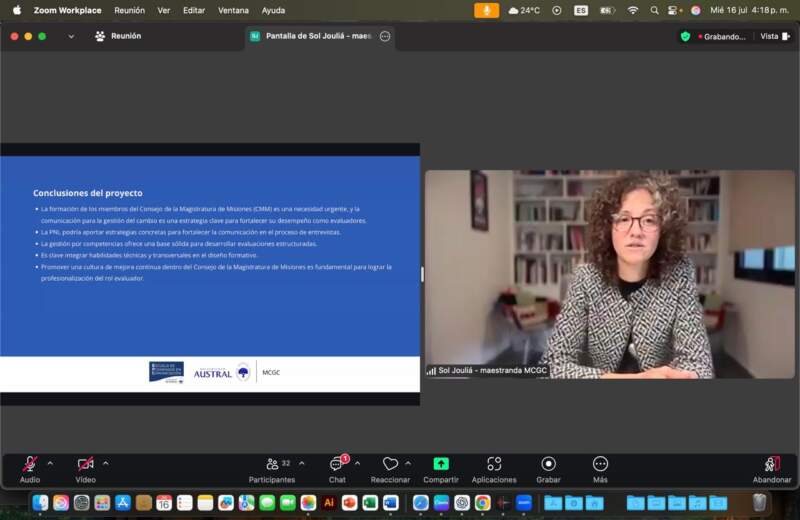The width and height of the screenshot is (800, 520).
Task: Open the Participantes panel
Action: click(272, 469)
